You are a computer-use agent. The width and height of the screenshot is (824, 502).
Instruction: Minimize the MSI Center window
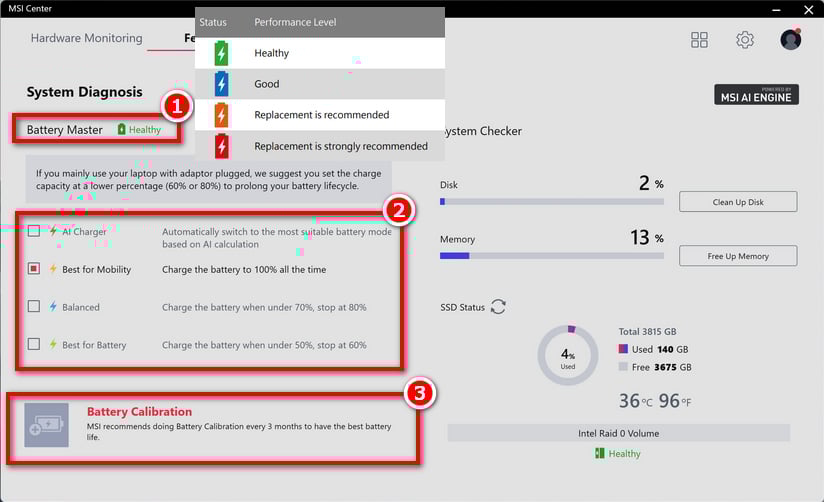776,9
